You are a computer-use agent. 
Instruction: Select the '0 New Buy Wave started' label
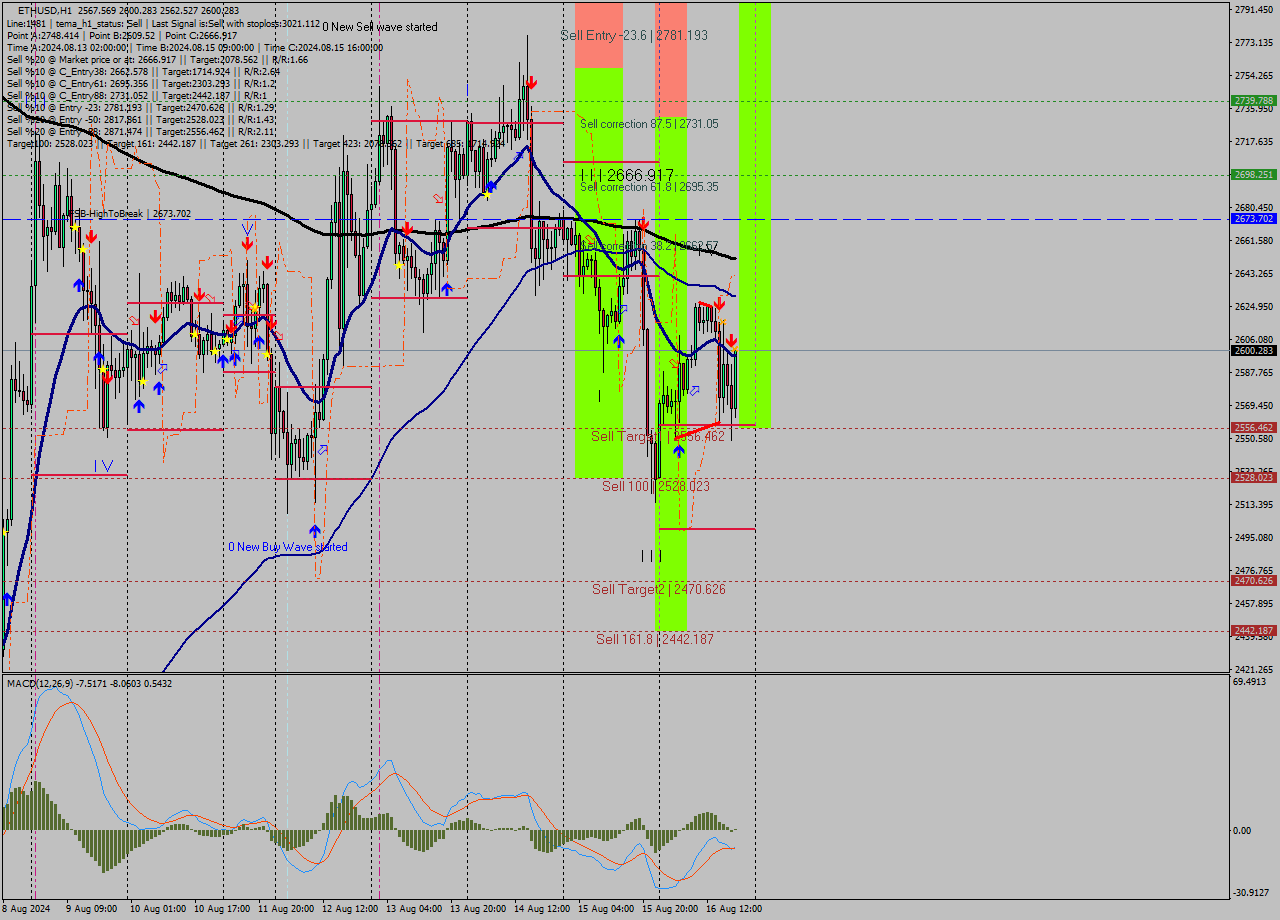point(288,547)
